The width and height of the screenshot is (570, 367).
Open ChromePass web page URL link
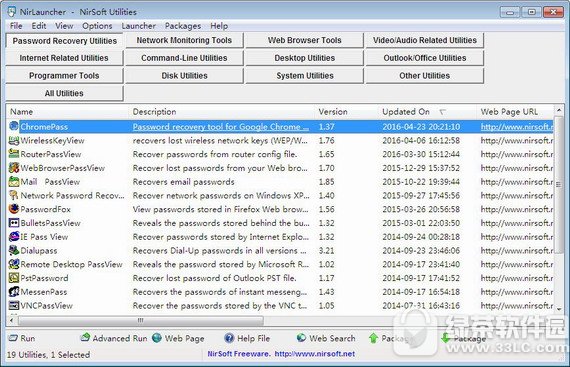coord(517,127)
